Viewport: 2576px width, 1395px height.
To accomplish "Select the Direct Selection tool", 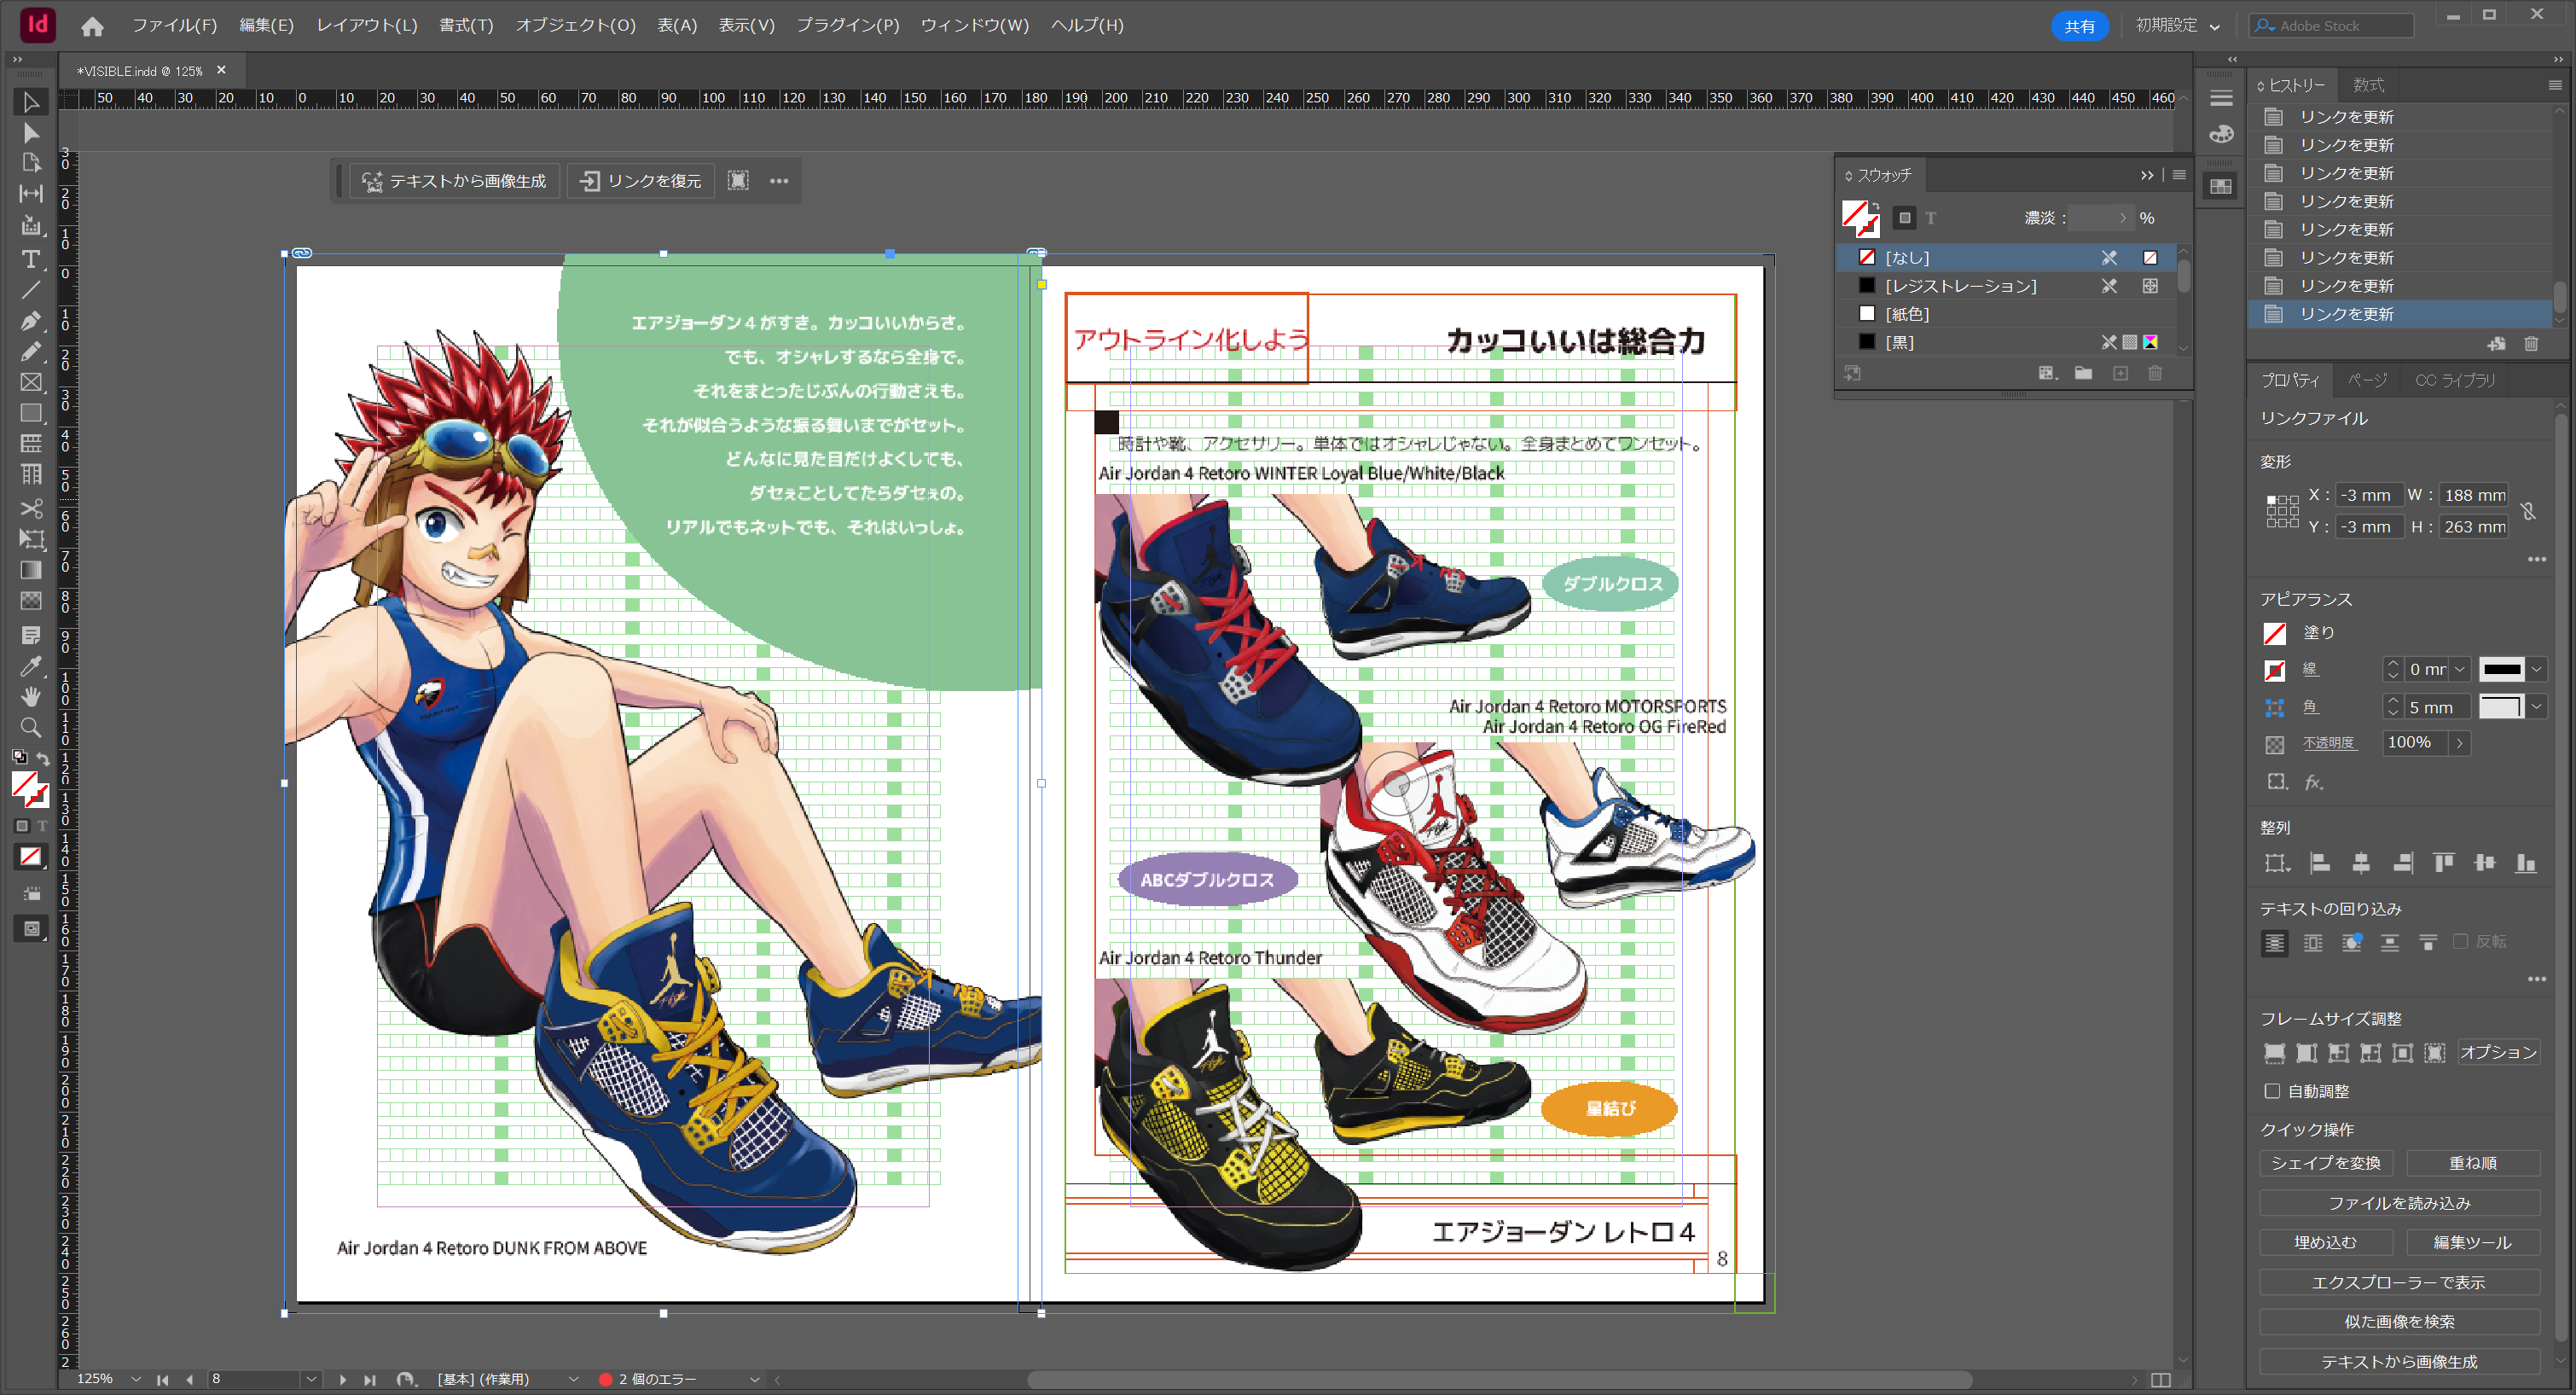I will click(31, 133).
